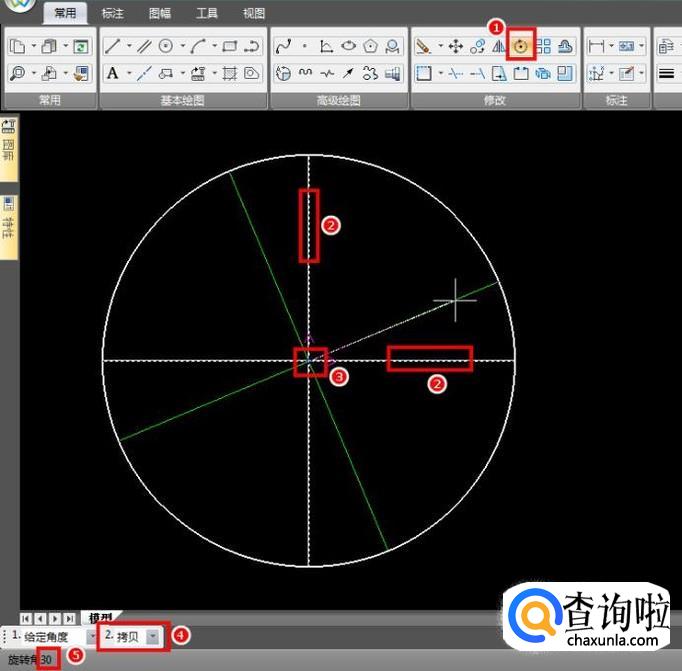The image size is (682, 671).
Task: Select the Polyline tool
Action: click(252, 46)
